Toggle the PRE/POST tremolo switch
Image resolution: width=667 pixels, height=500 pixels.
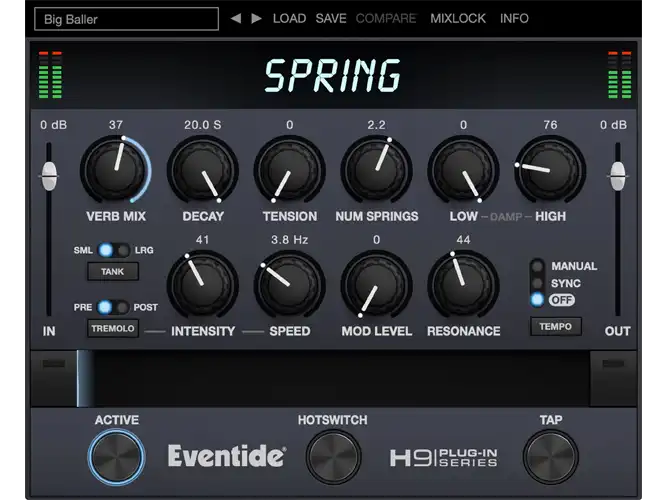pos(113,307)
